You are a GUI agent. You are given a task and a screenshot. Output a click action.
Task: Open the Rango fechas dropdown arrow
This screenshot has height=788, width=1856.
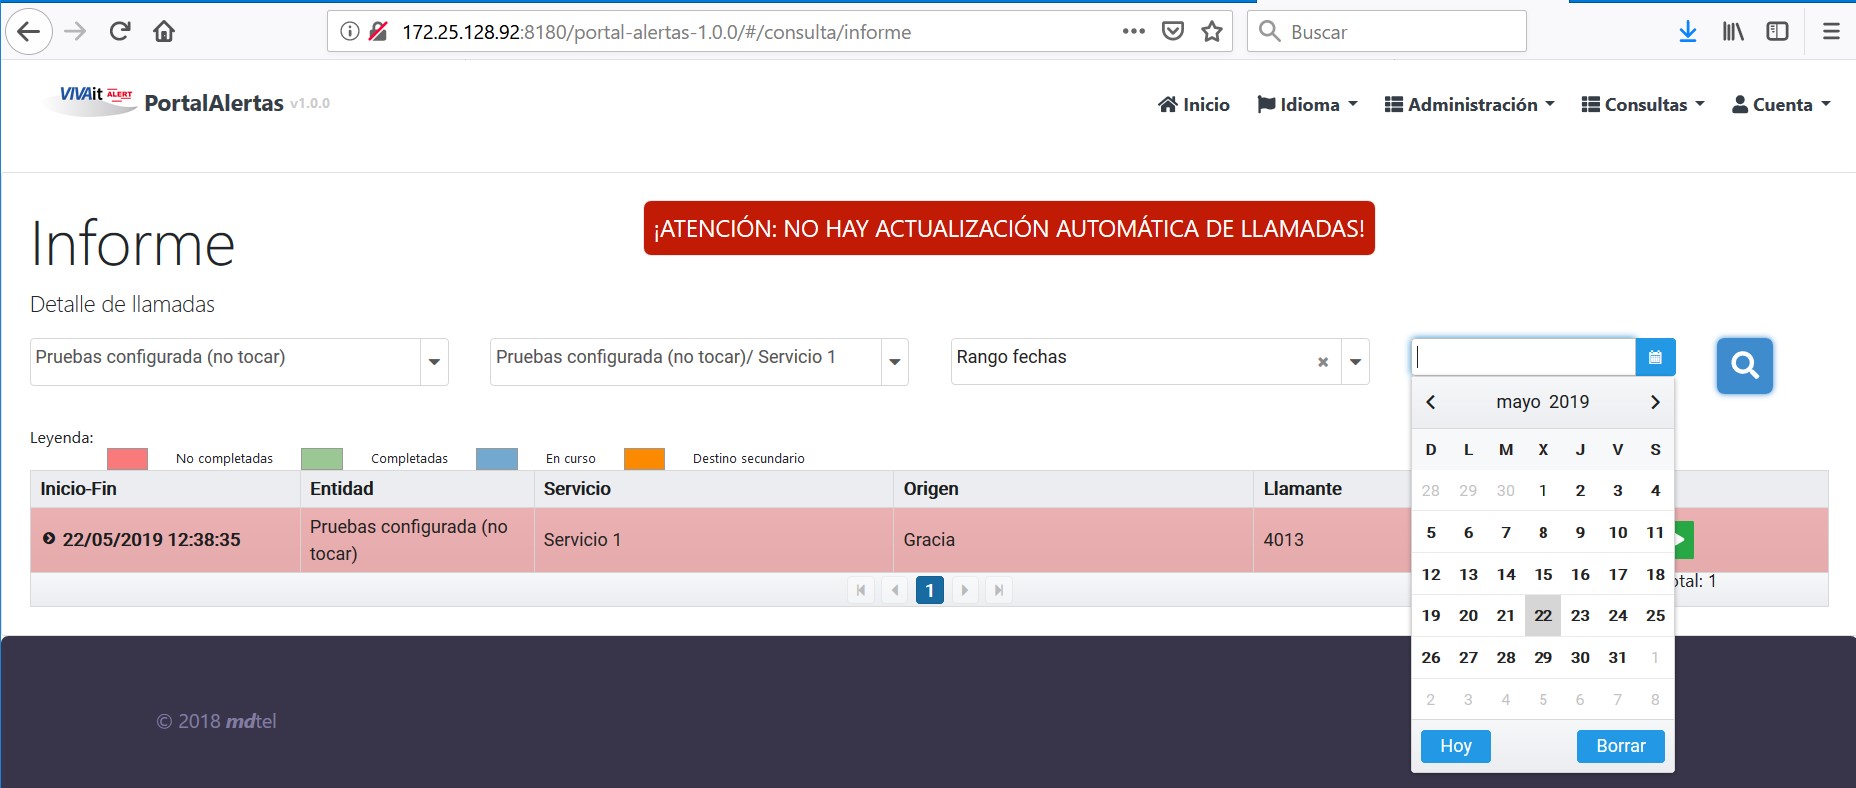pyautogui.click(x=1355, y=362)
